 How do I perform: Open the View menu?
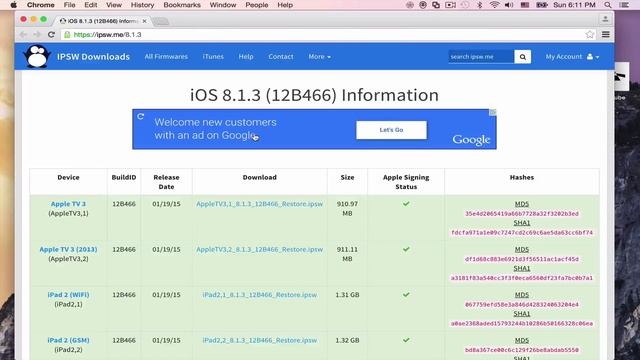click(x=114, y=5)
